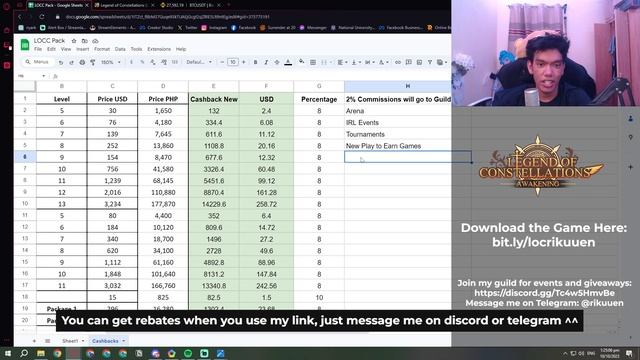Click the Menus search box
The height and width of the screenshot is (360, 640).
coord(37,62)
